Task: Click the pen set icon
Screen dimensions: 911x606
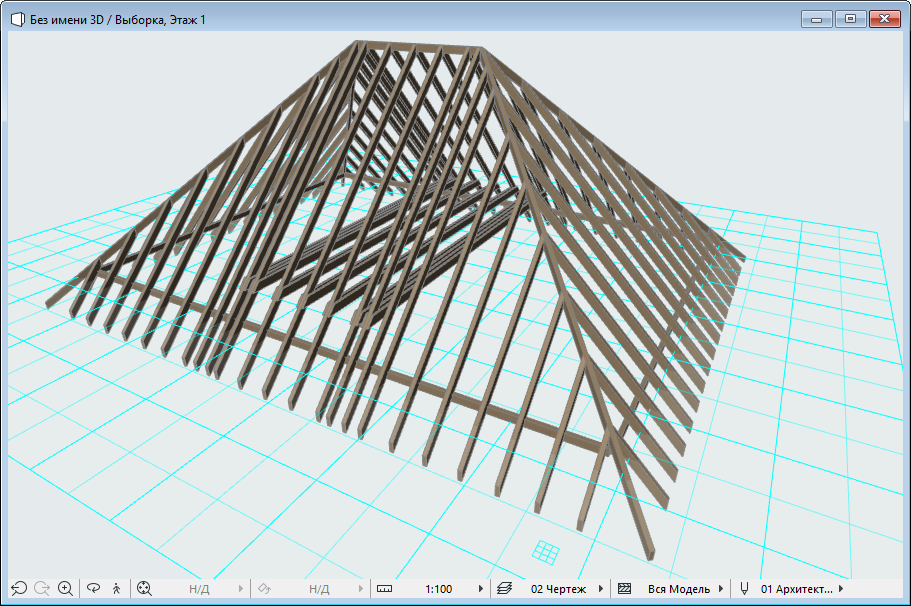Action: click(x=743, y=589)
